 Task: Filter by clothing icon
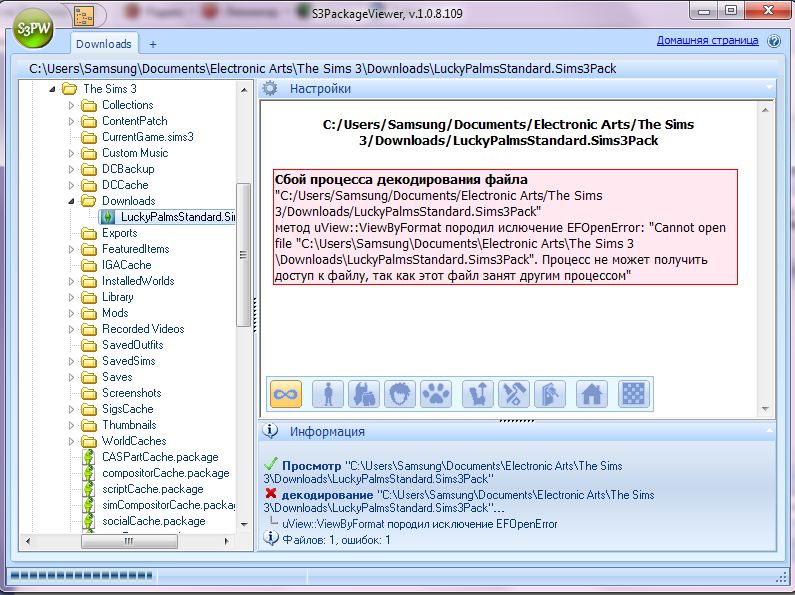362,394
